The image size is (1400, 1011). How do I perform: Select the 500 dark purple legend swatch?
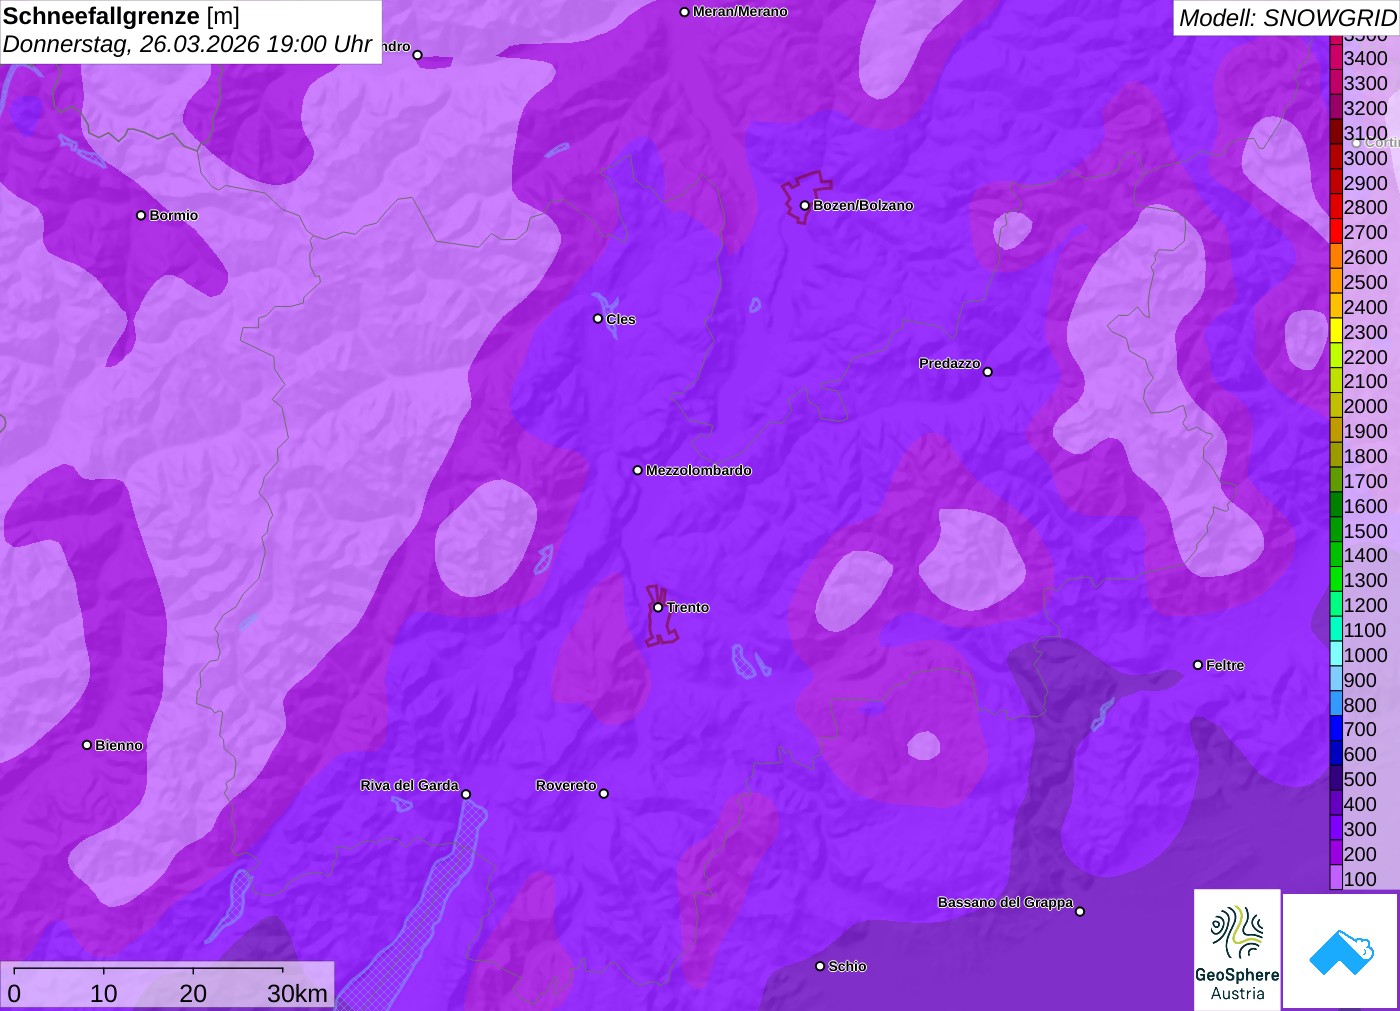click(1336, 779)
